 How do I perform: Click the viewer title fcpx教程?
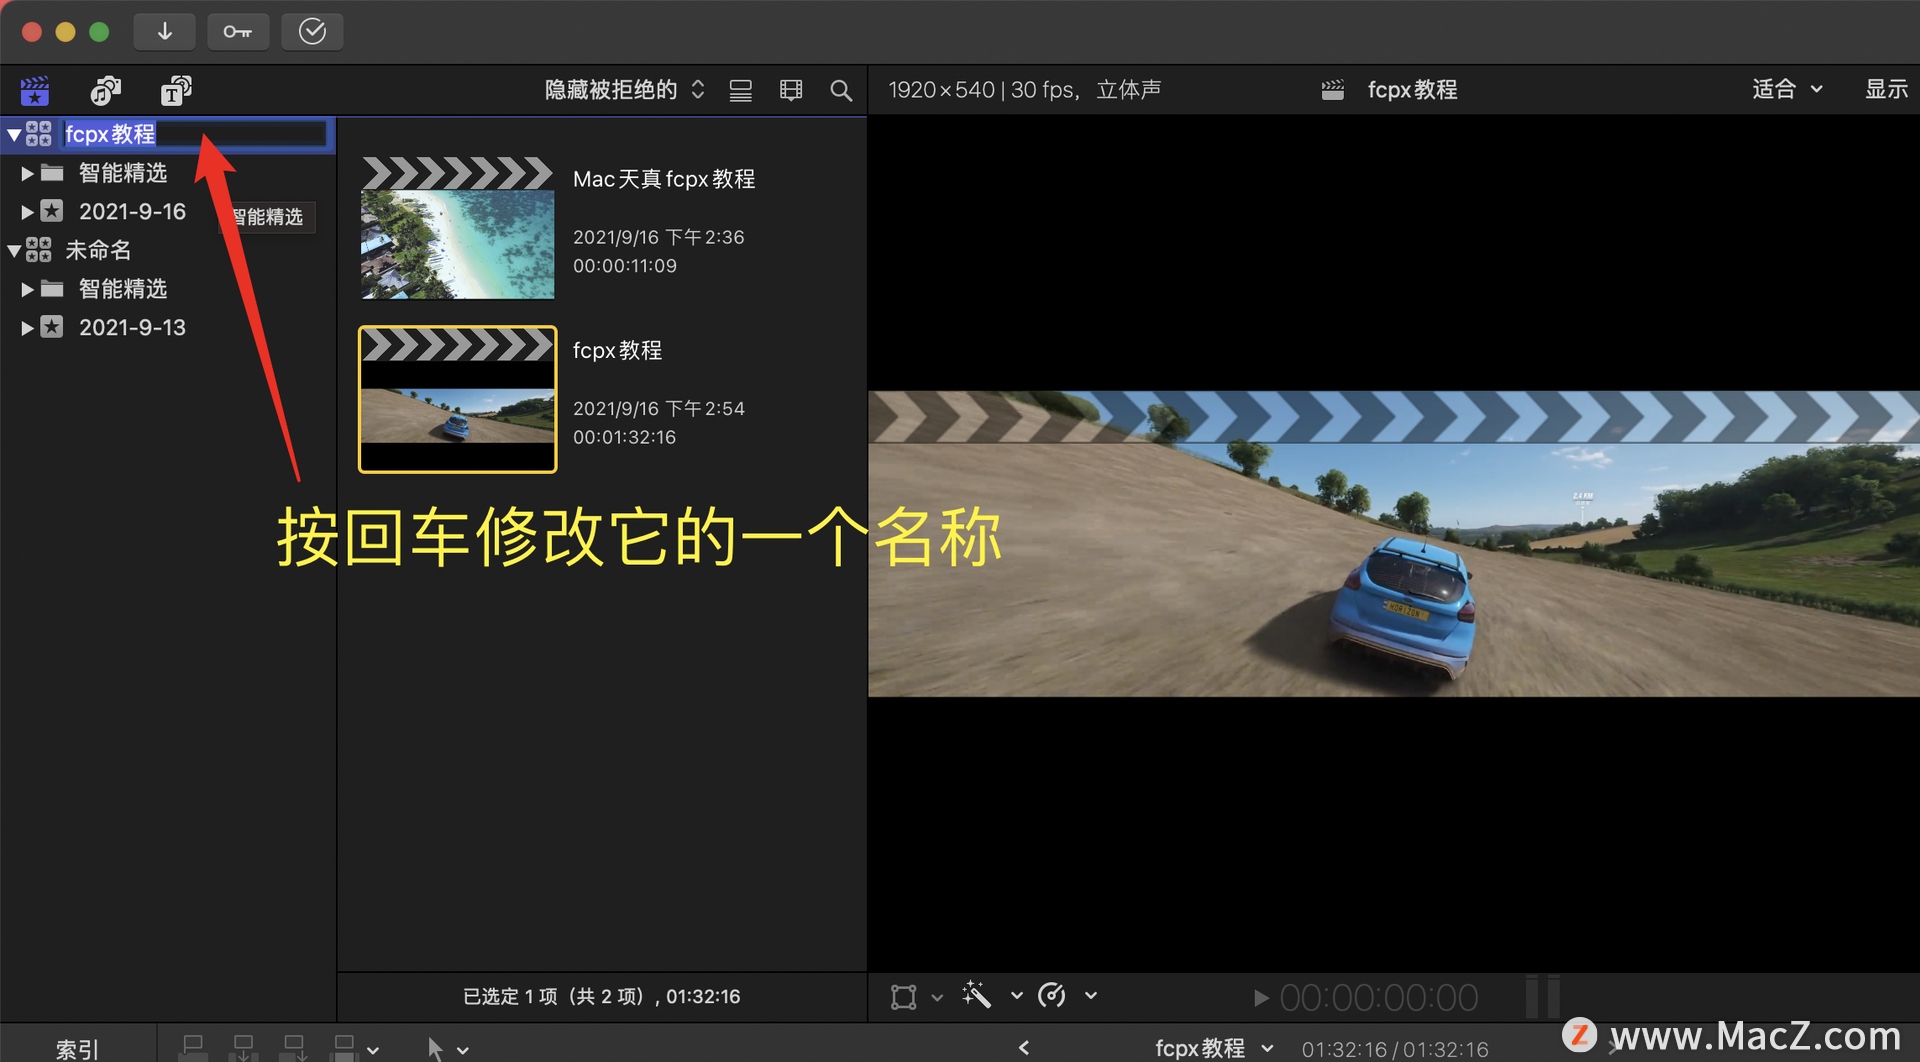tap(1412, 90)
